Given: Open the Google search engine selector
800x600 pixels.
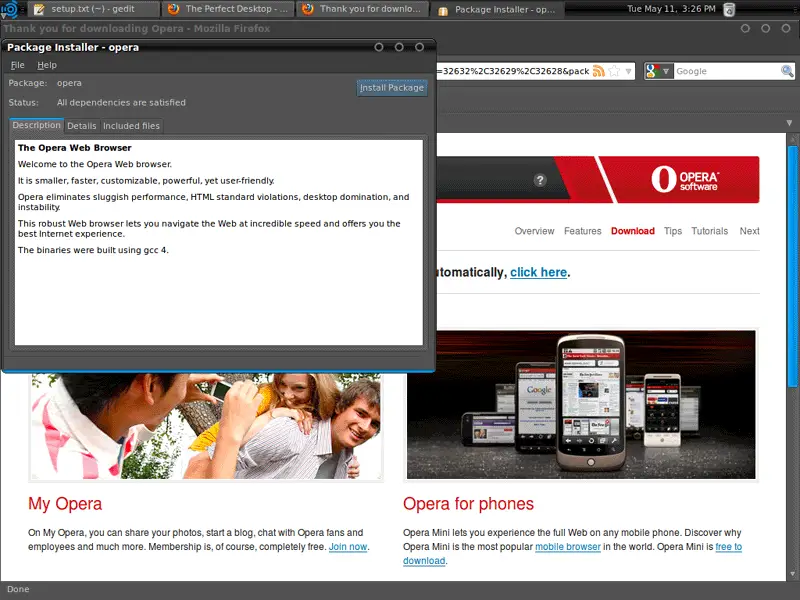Looking at the screenshot, I should tap(659, 71).
